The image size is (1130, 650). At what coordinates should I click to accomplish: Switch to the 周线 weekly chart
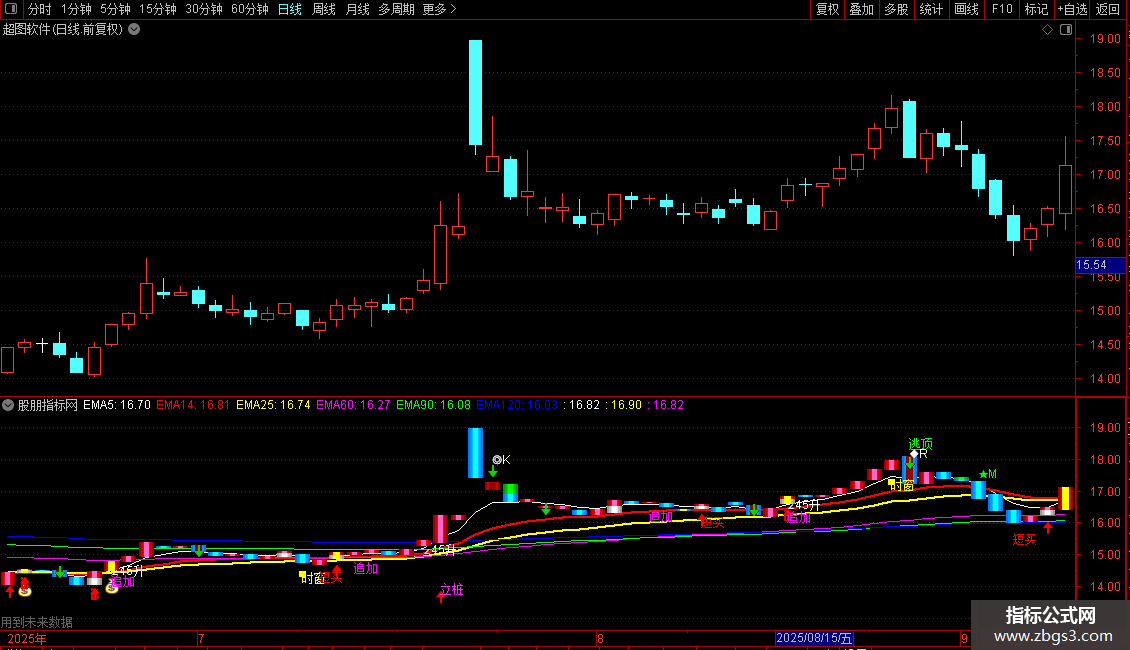pyautogui.click(x=324, y=9)
